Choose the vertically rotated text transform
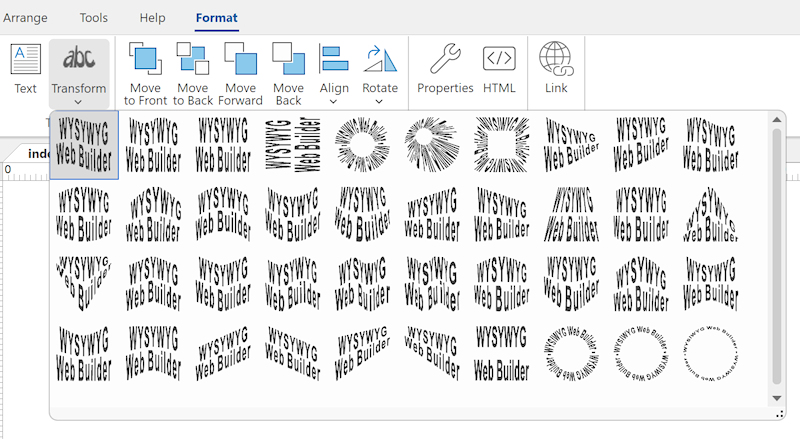The width and height of the screenshot is (800, 439). coord(293,144)
